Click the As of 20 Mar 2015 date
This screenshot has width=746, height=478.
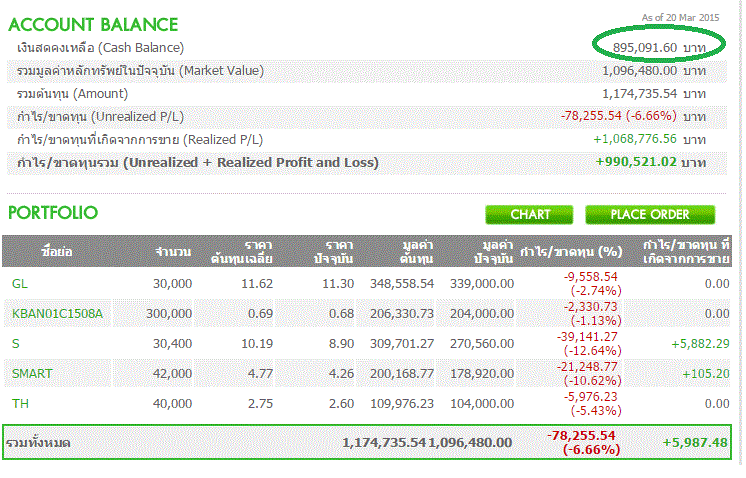(x=680, y=17)
